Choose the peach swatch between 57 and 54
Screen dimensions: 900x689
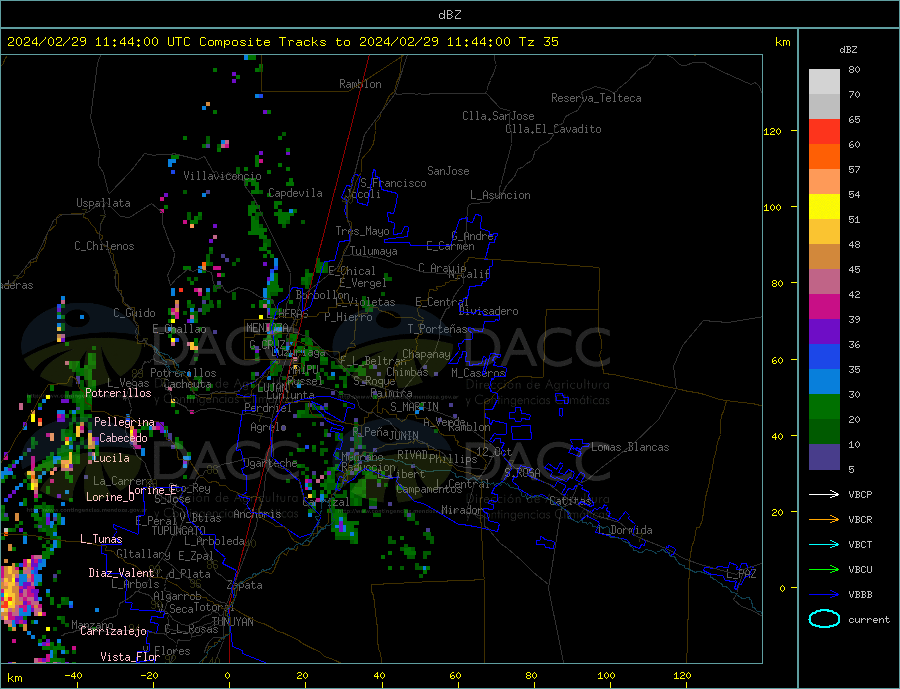[x=824, y=181]
